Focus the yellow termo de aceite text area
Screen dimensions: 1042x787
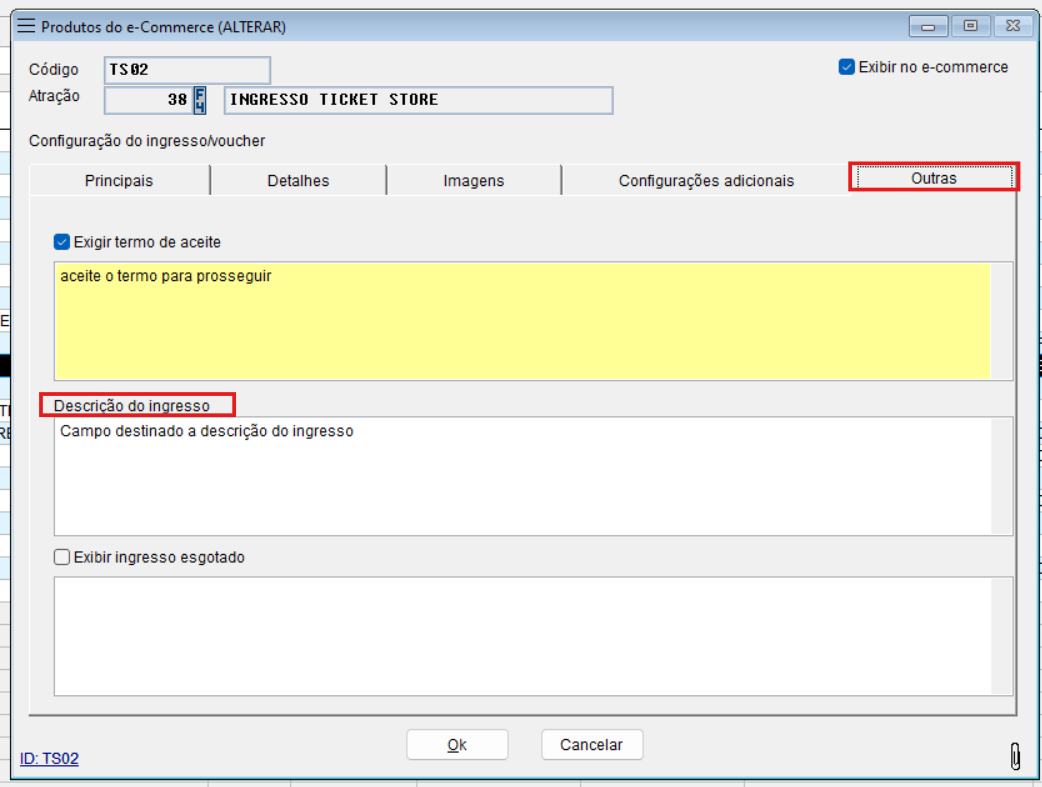(x=520, y=320)
